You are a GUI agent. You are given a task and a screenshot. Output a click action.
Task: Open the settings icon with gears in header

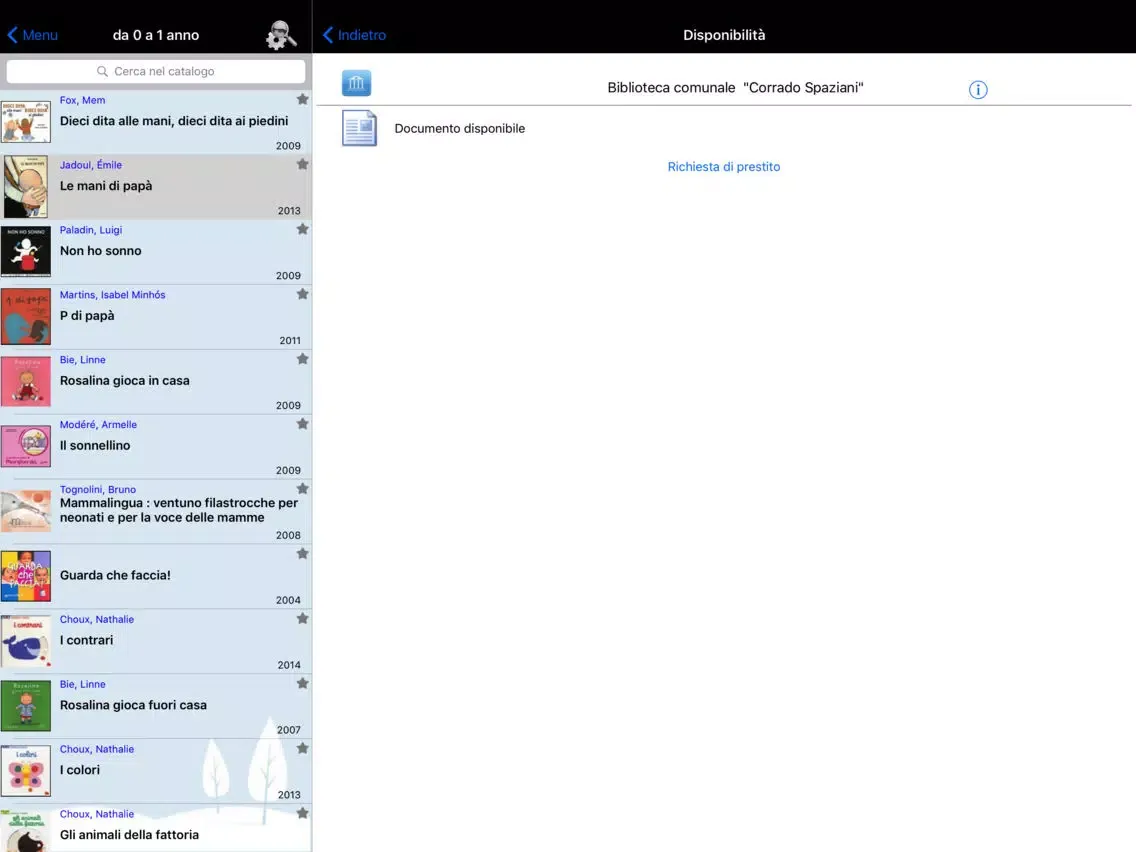281,35
